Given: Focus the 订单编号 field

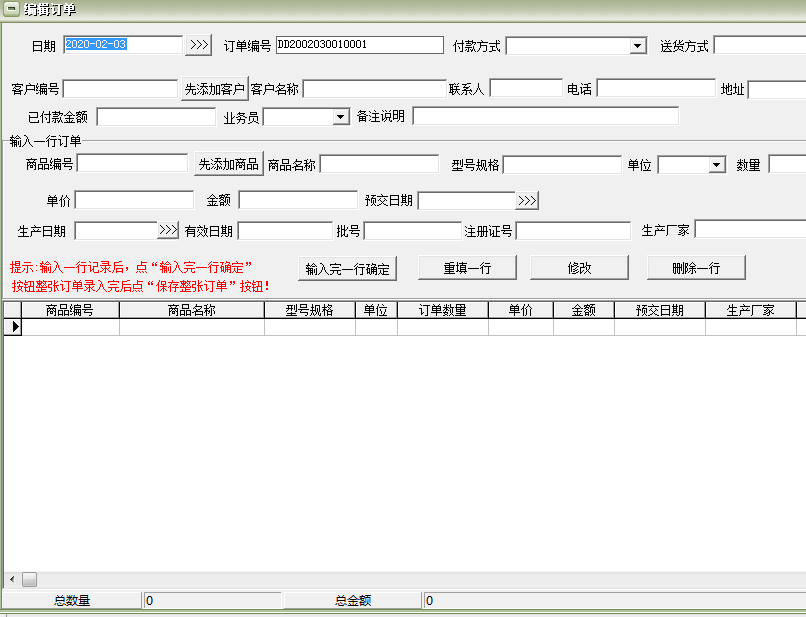Looking at the screenshot, I should 360,45.
